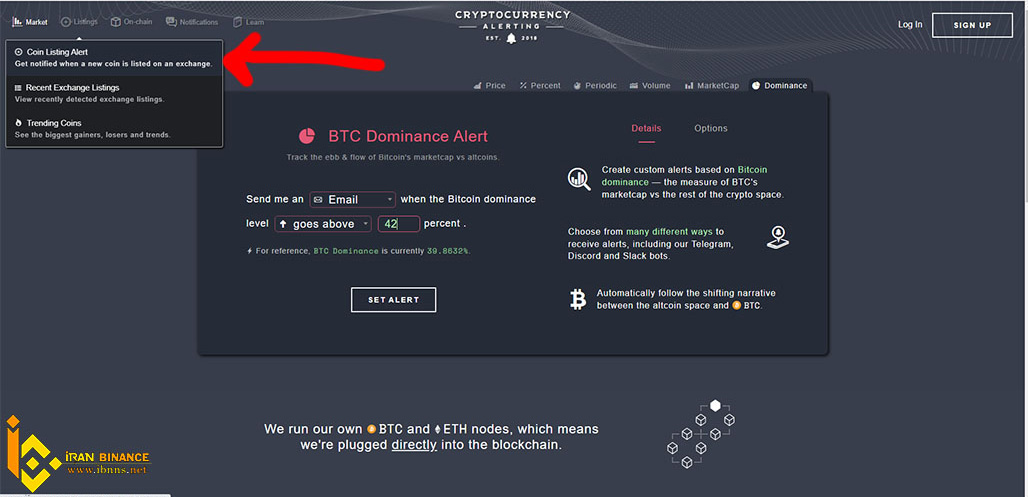Viewport: 1028px width, 497px height.
Task: Click the orange BTC icon in nodes banner
Action: (x=372, y=429)
